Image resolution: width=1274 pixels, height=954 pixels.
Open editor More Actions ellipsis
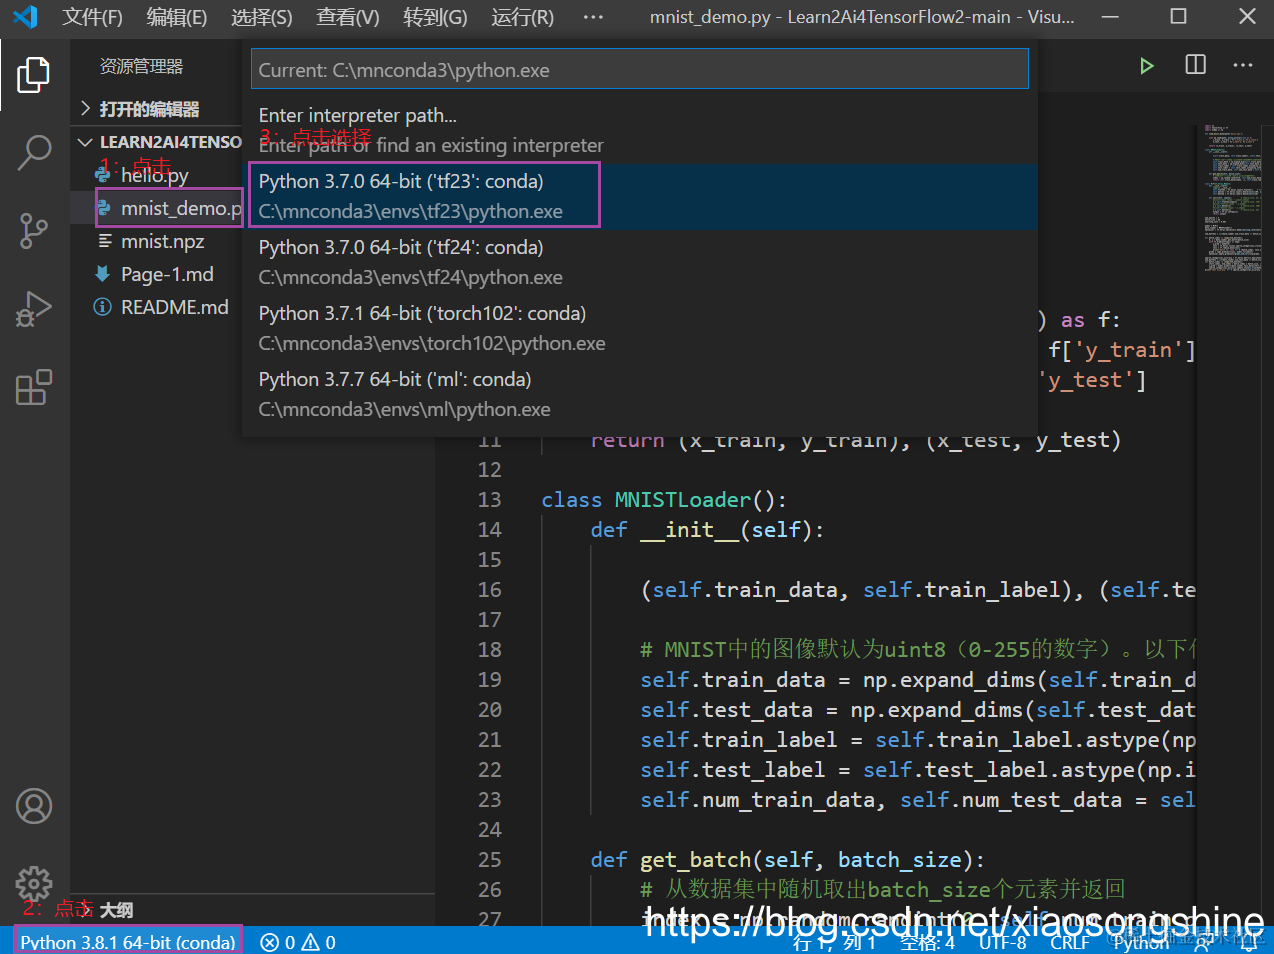(x=1243, y=65)
